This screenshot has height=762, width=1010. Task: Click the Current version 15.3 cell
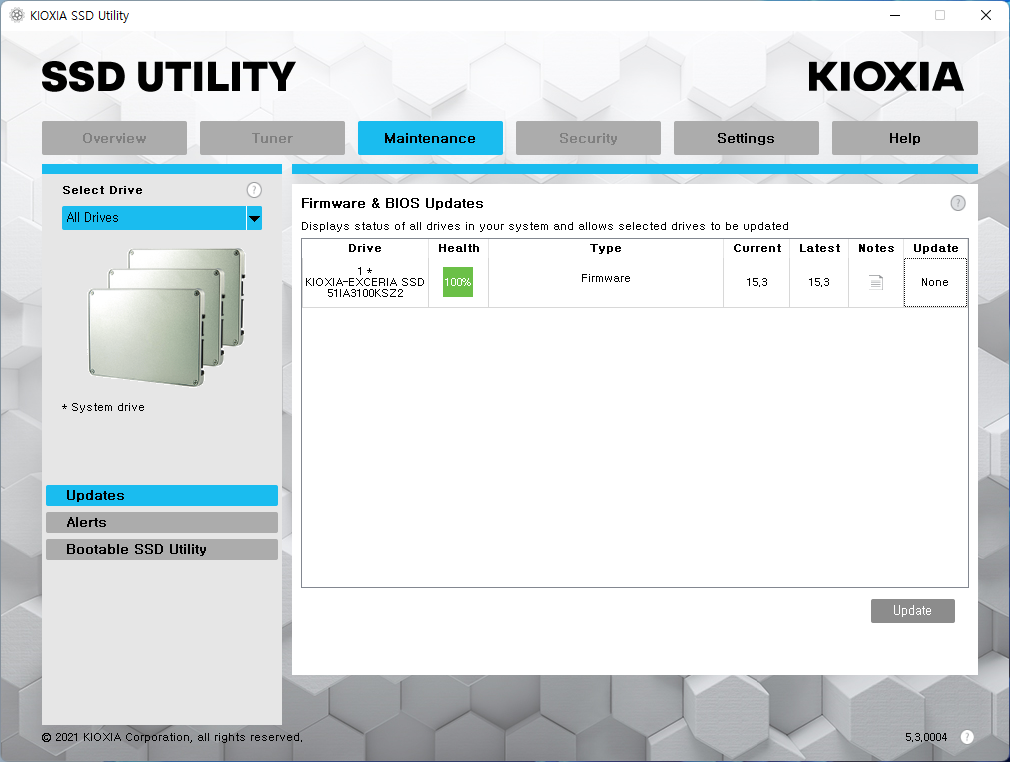[757, 282]
